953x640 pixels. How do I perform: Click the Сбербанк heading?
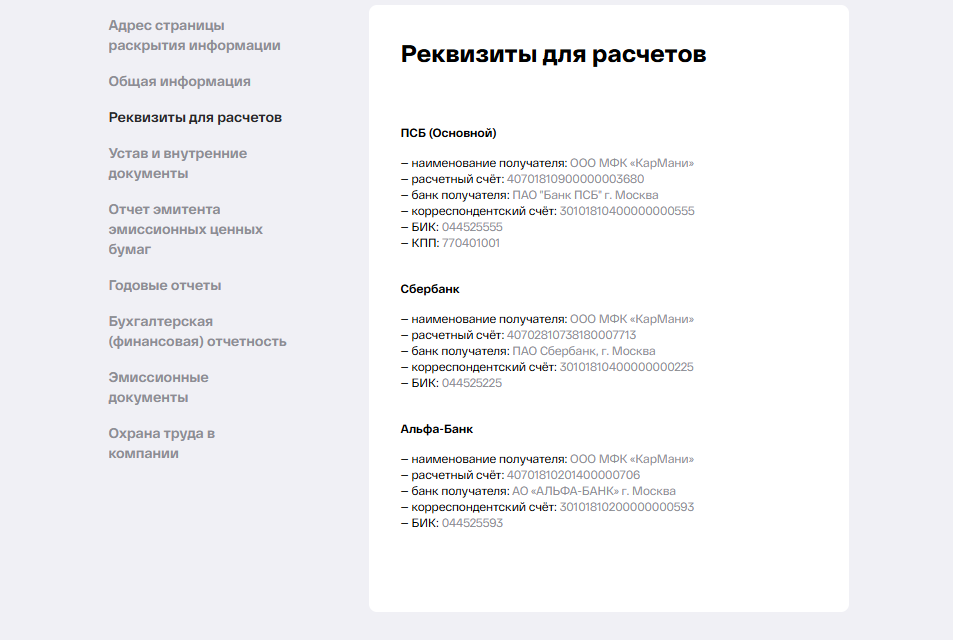point(430,289)
